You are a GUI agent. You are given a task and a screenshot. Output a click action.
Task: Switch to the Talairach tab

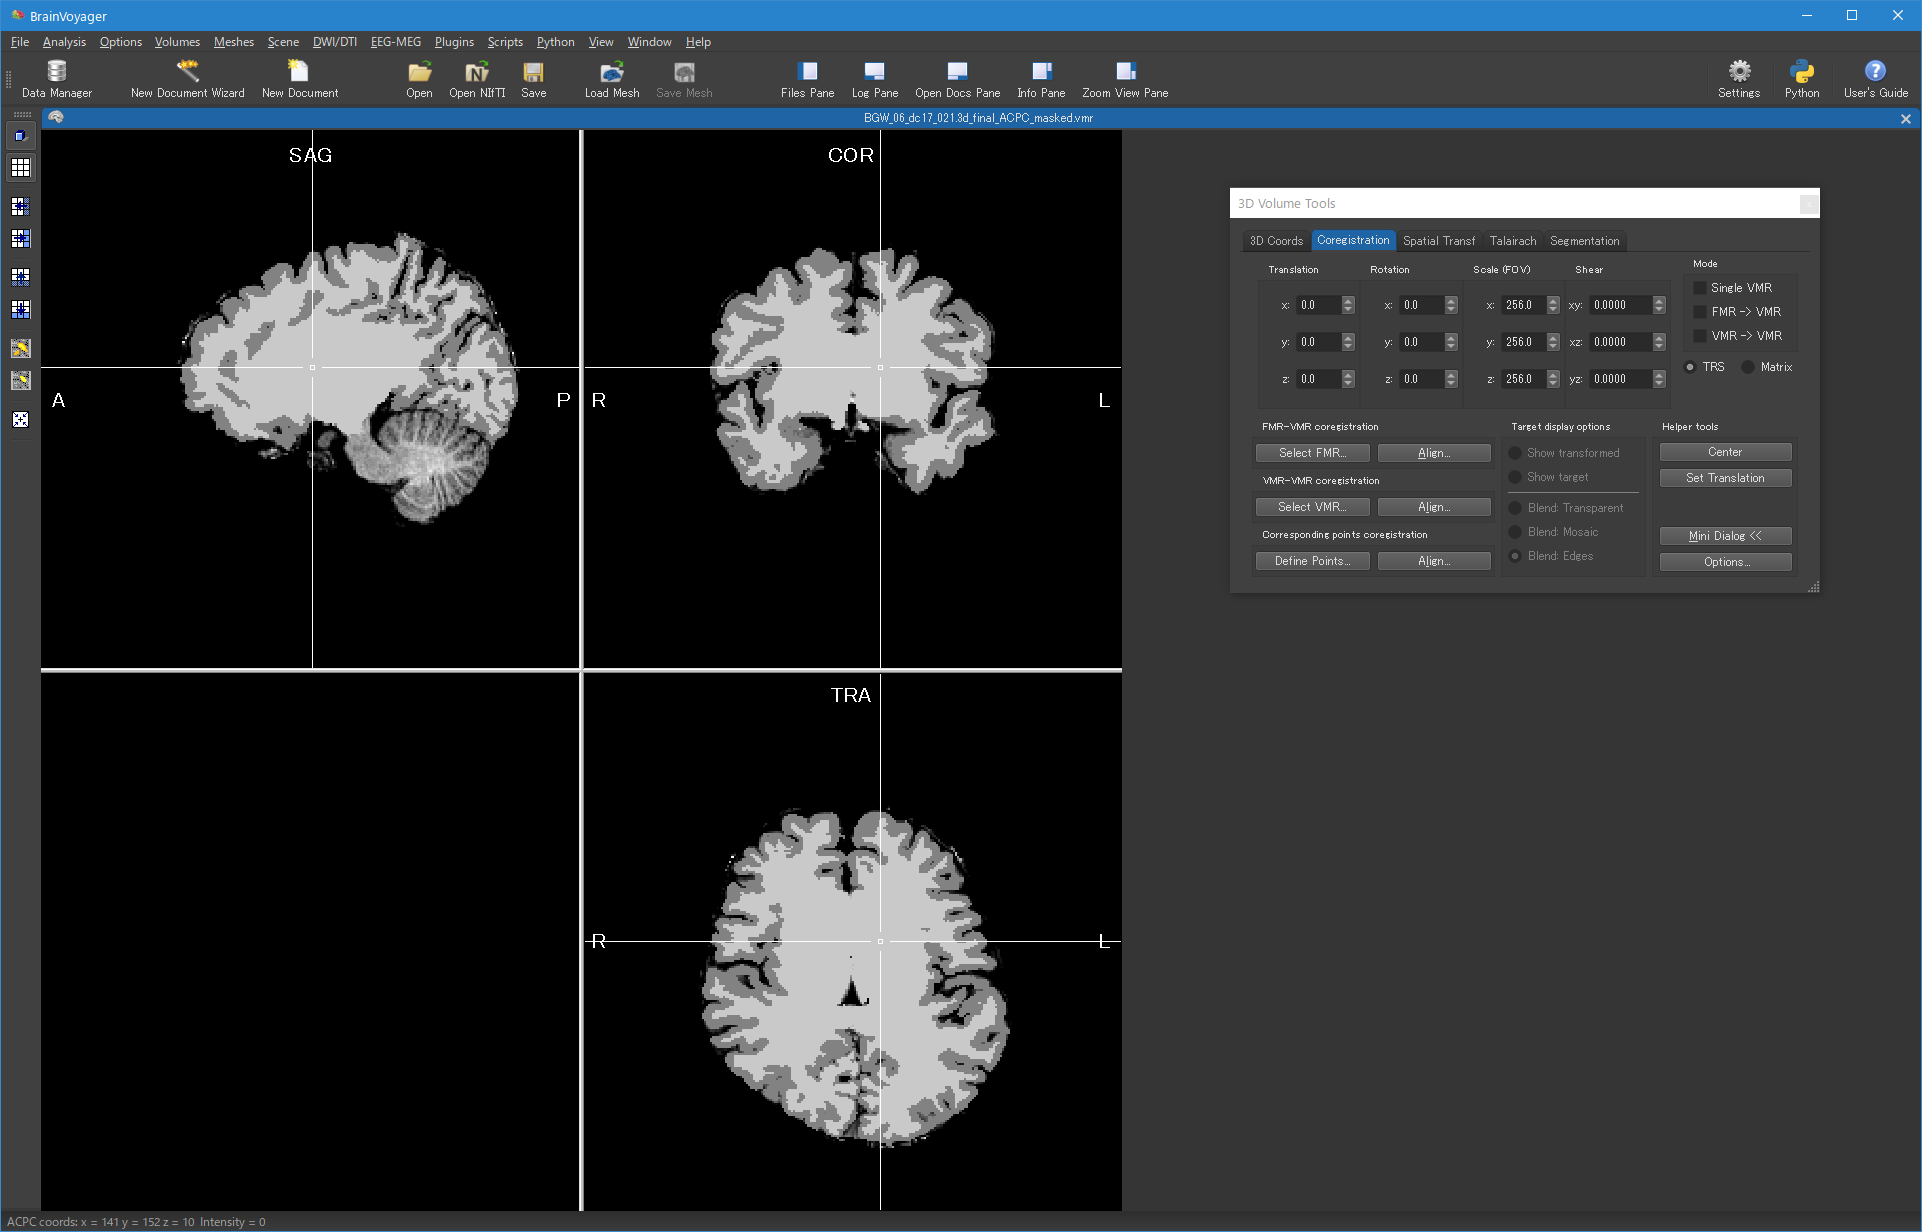point(1512,241)
